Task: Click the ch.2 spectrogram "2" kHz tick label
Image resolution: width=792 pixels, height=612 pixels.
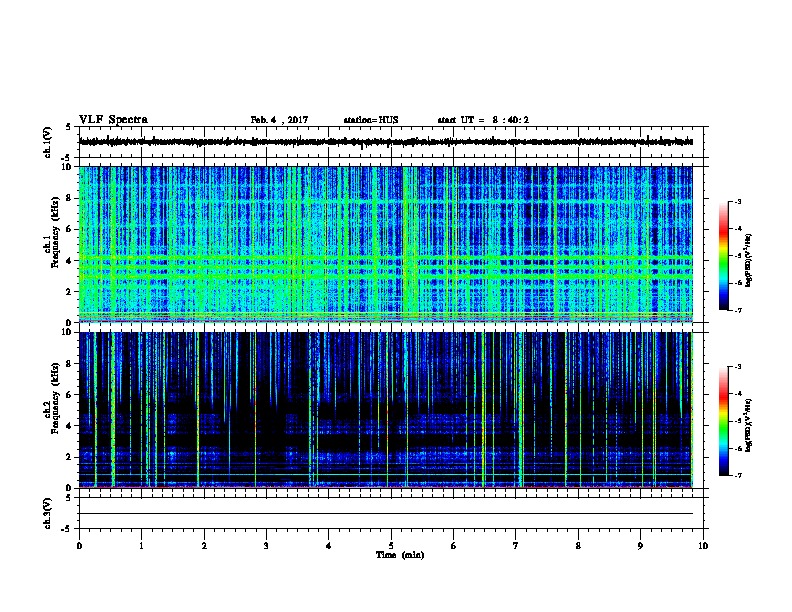Action: (x=70, y=457)
